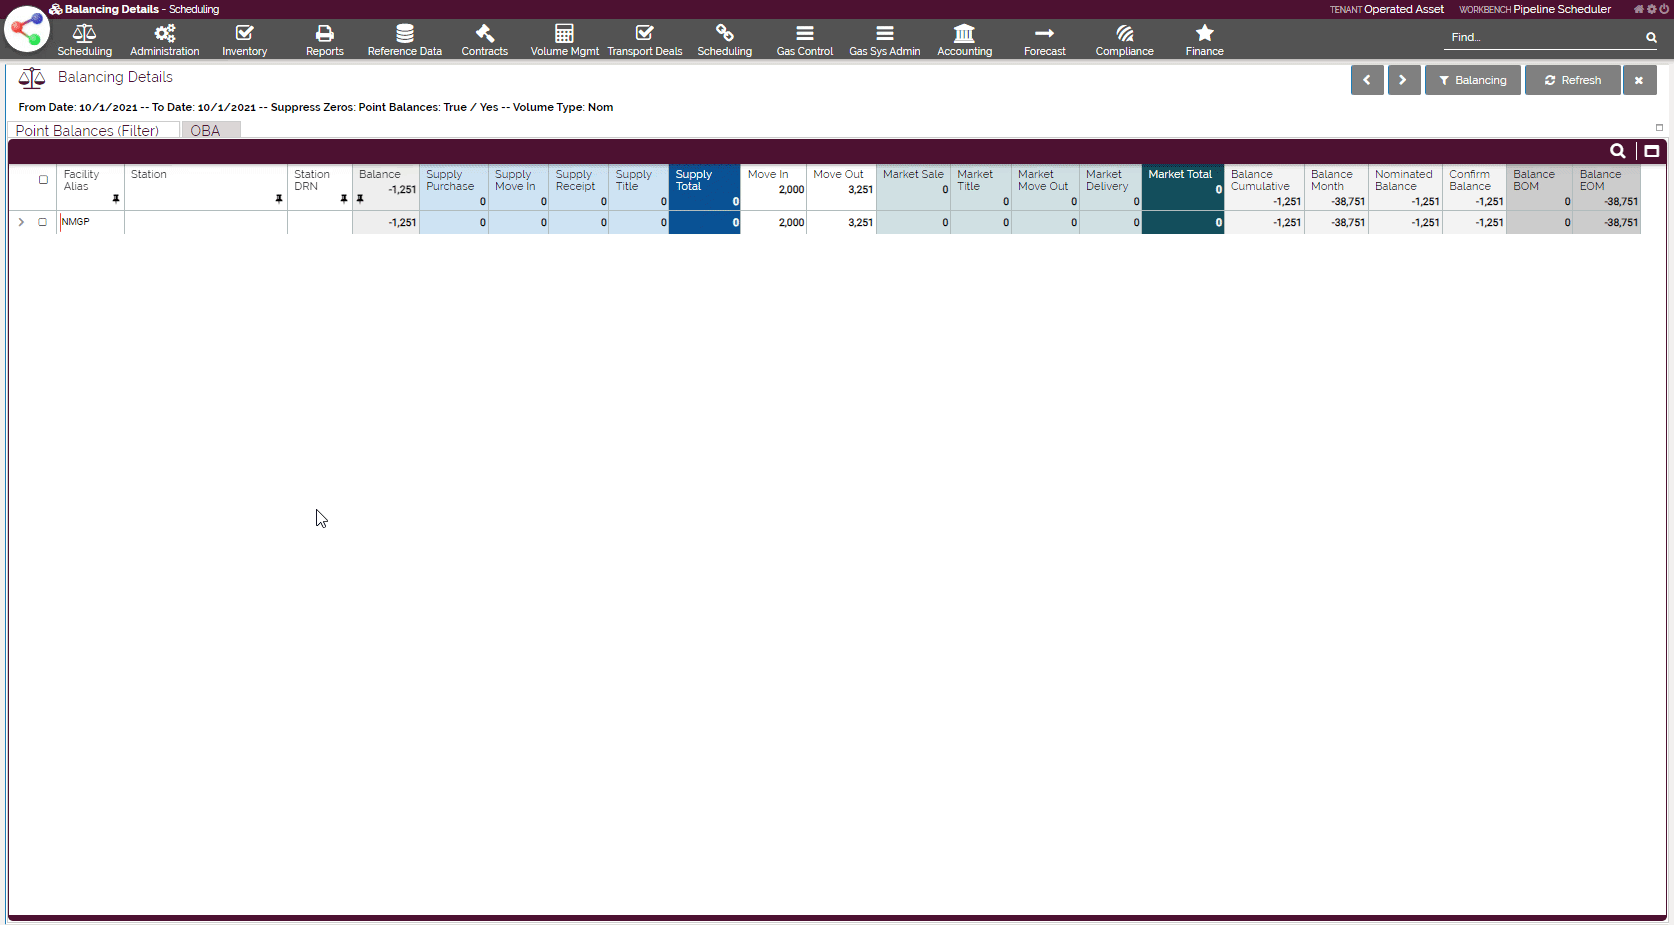Screen dimensions: 1674x925
Task: Click the grid search magnifier icon
Action: coord(1617,151)
